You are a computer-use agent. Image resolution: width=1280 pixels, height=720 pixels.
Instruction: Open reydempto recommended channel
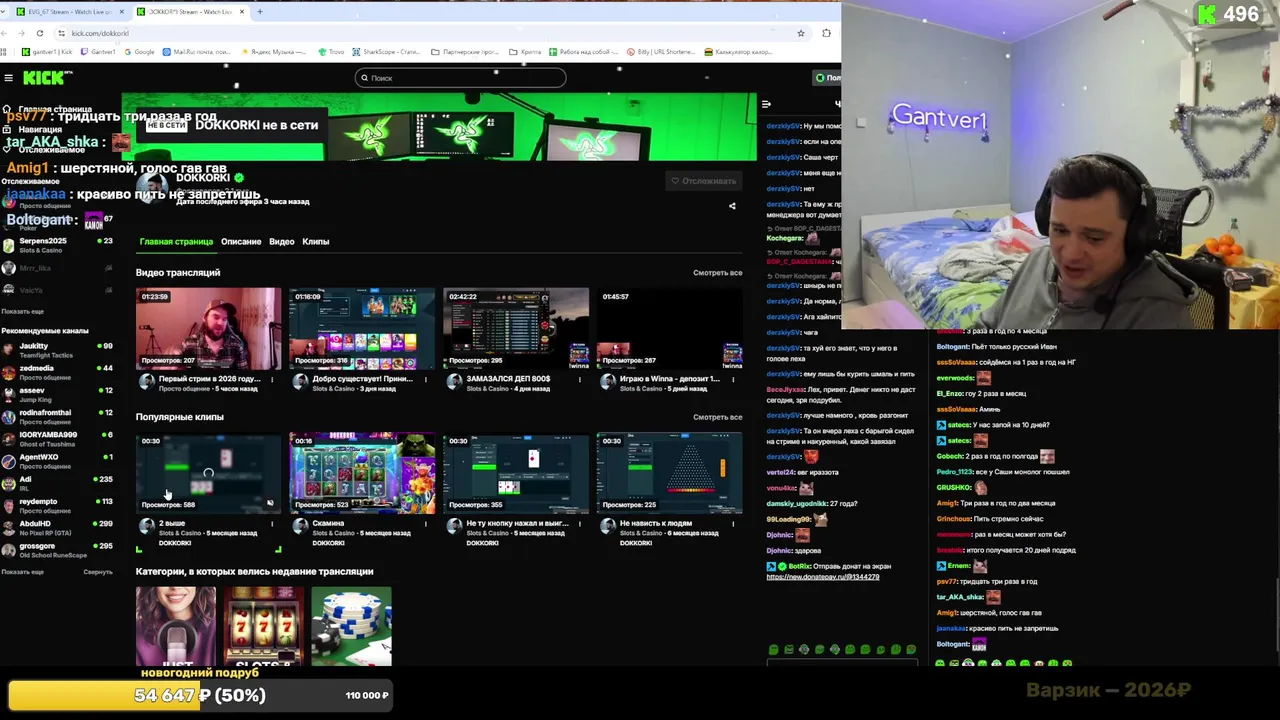pos(57,505)
